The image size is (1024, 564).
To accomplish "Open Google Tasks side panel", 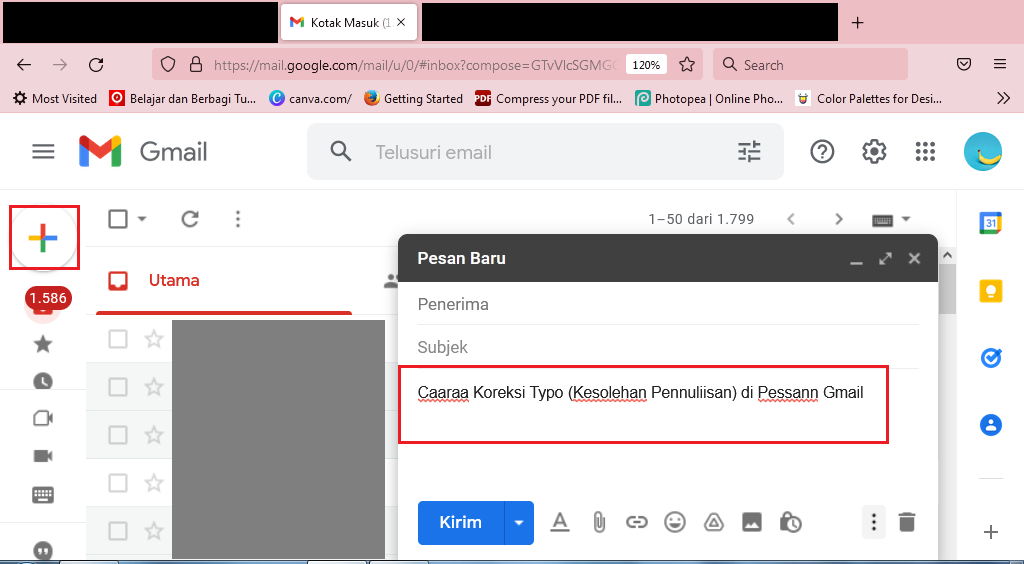I will pos(991,358).
